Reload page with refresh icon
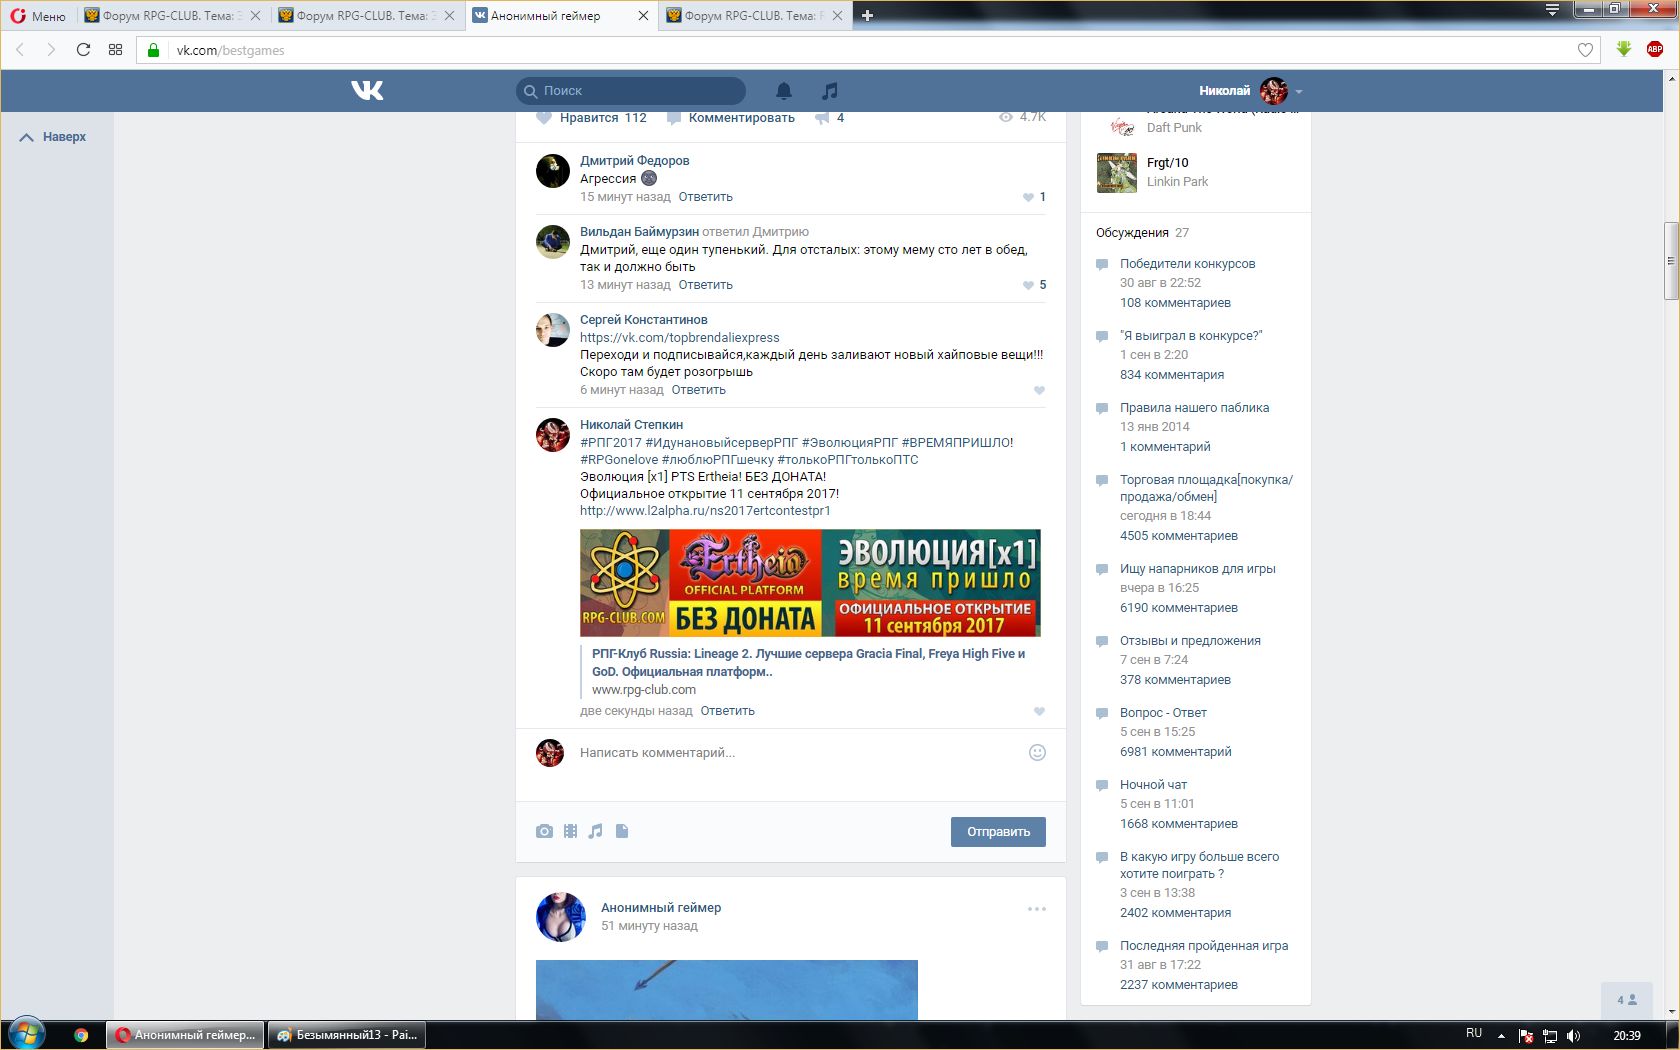1680x1050 pixels. (83, 50)
